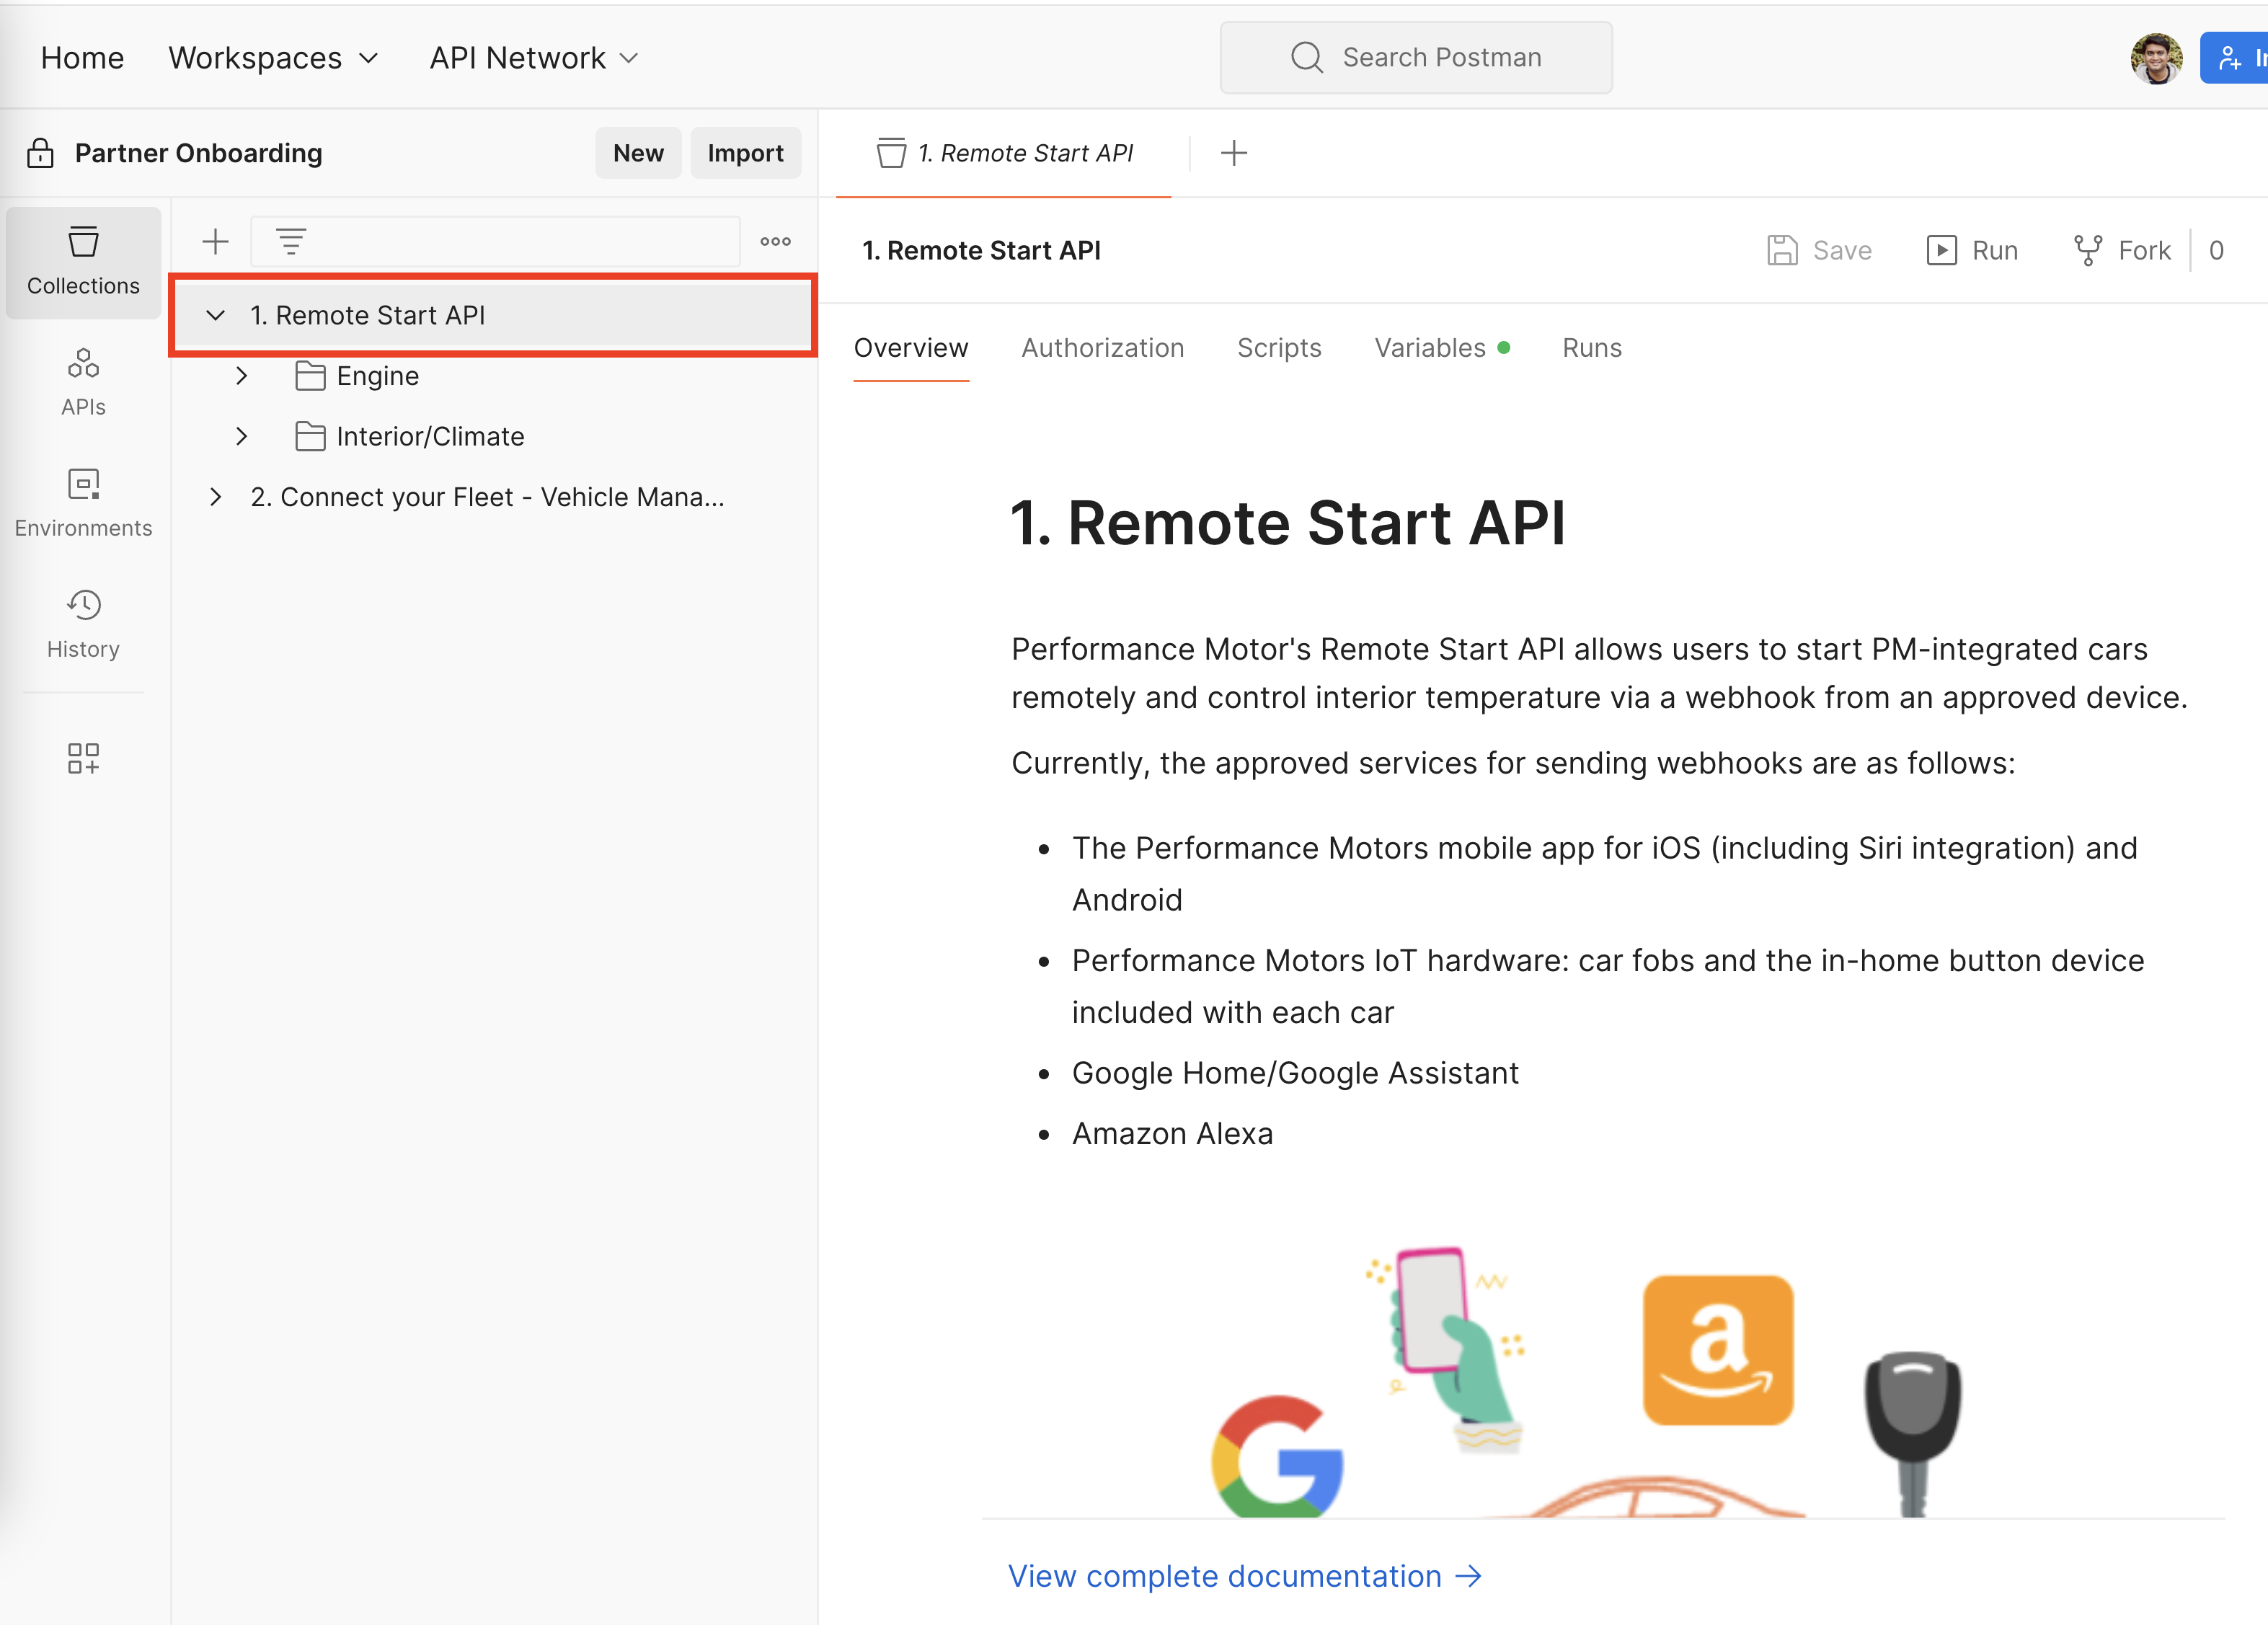Click the workspace lock icon
This screenshot has height=1625, width=2268.
click(40, 153)
